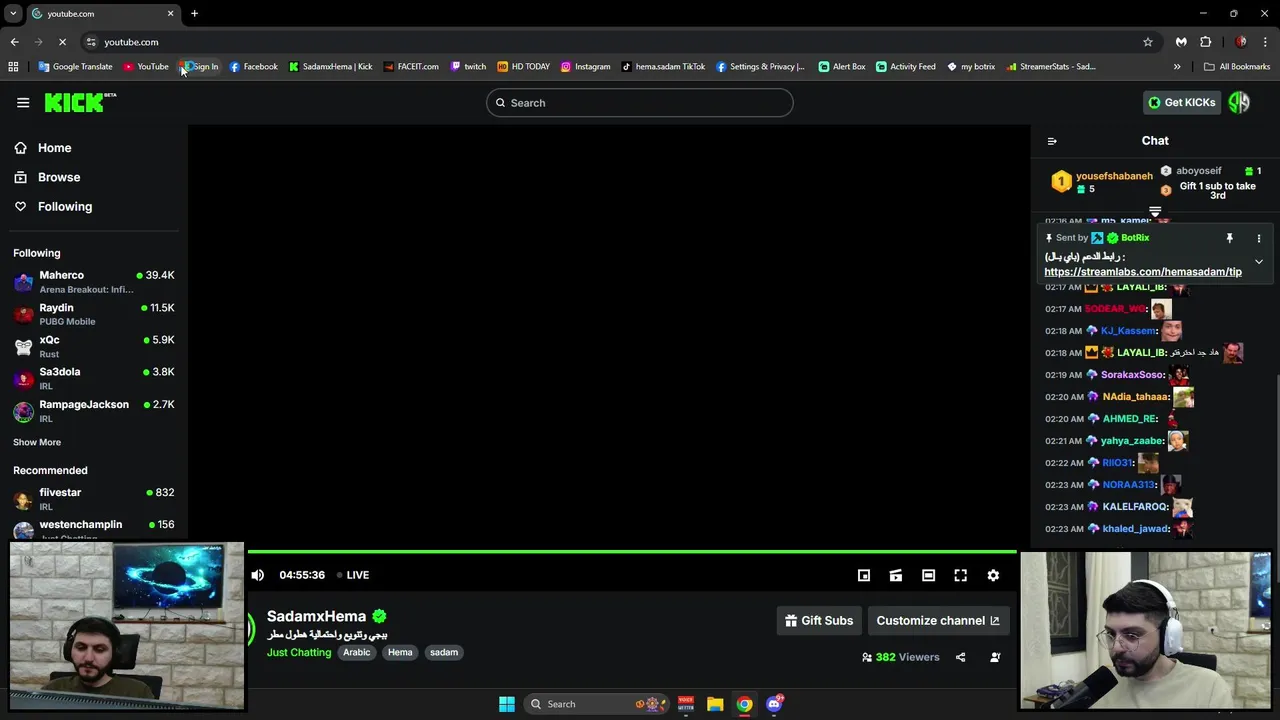
Task: Open the Kick hamburger menu
Action: tap(23, 102)
